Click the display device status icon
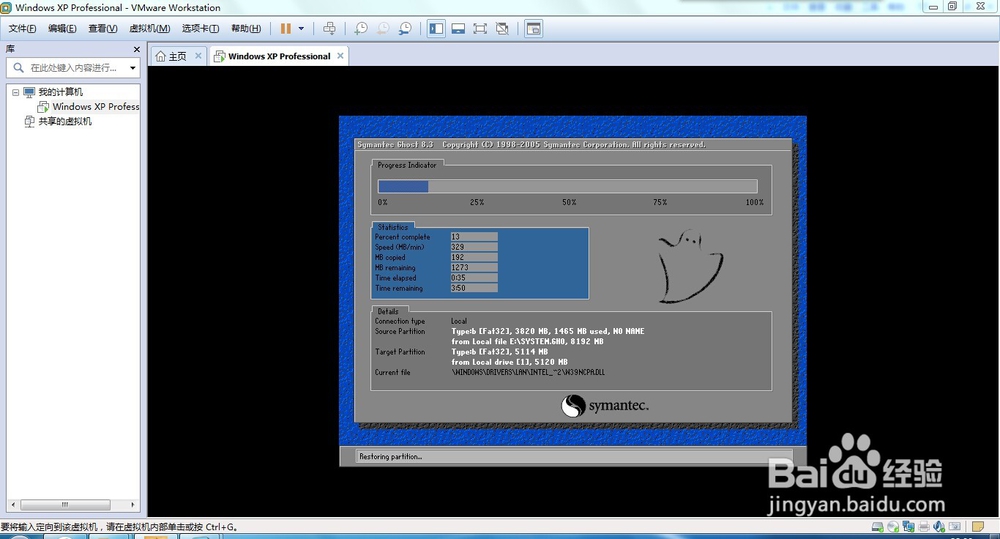This screenshot has height=539, width=1000. (955, 527)
